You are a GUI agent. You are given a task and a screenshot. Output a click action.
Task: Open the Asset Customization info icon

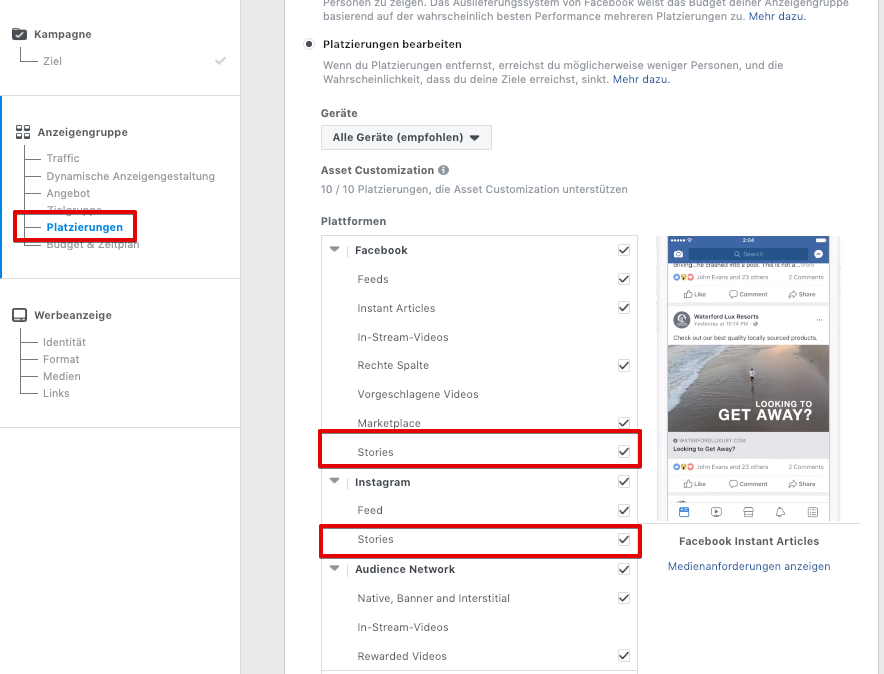coord(444,170)
